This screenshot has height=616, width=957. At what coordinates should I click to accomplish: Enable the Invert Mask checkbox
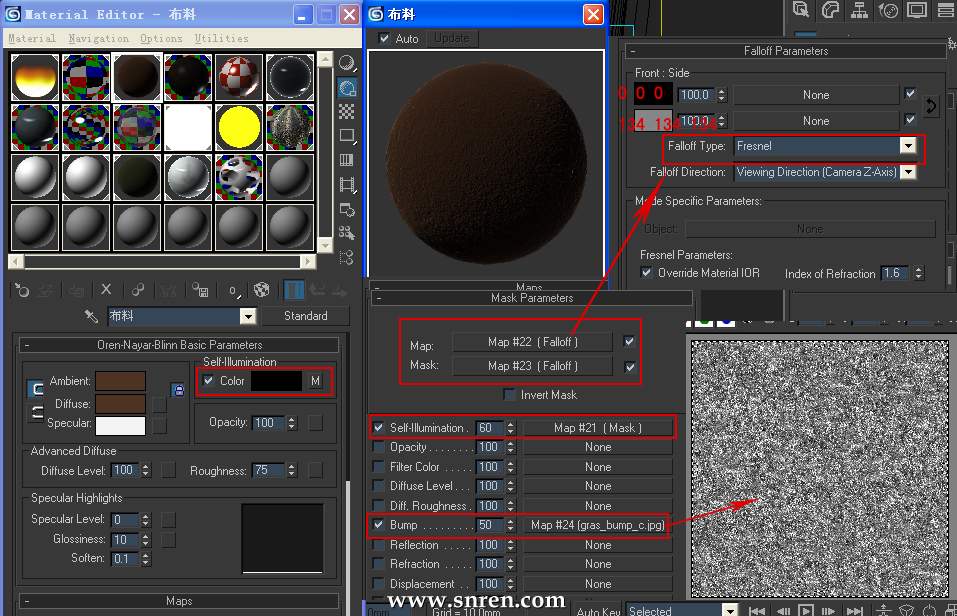pyautogui.click(x=508, y=394)
